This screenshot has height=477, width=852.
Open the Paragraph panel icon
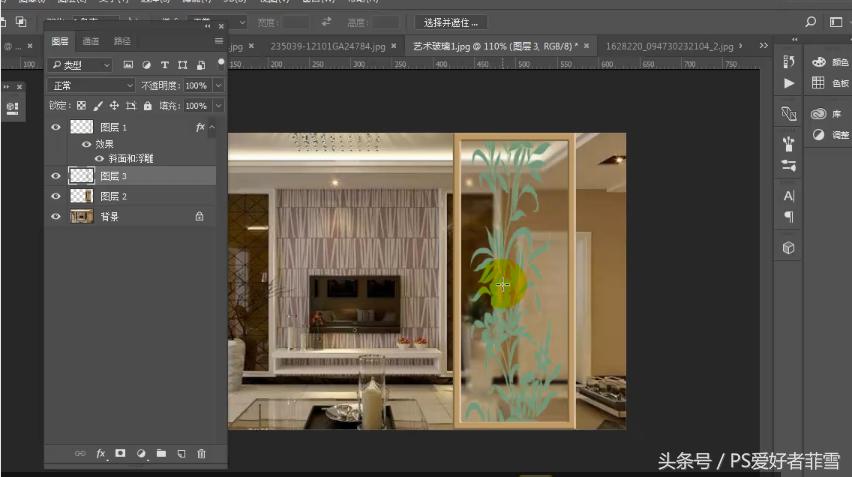(788, 217)
